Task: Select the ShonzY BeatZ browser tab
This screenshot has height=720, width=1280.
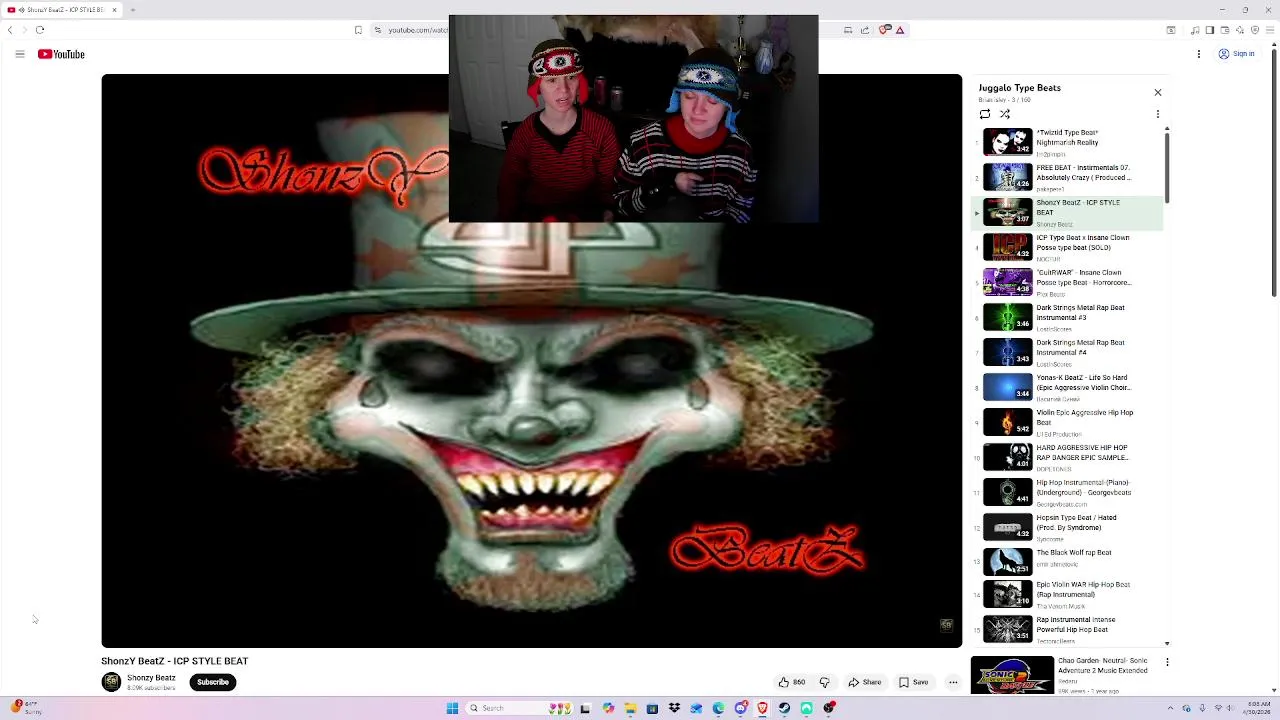Action: click(62, 10)
